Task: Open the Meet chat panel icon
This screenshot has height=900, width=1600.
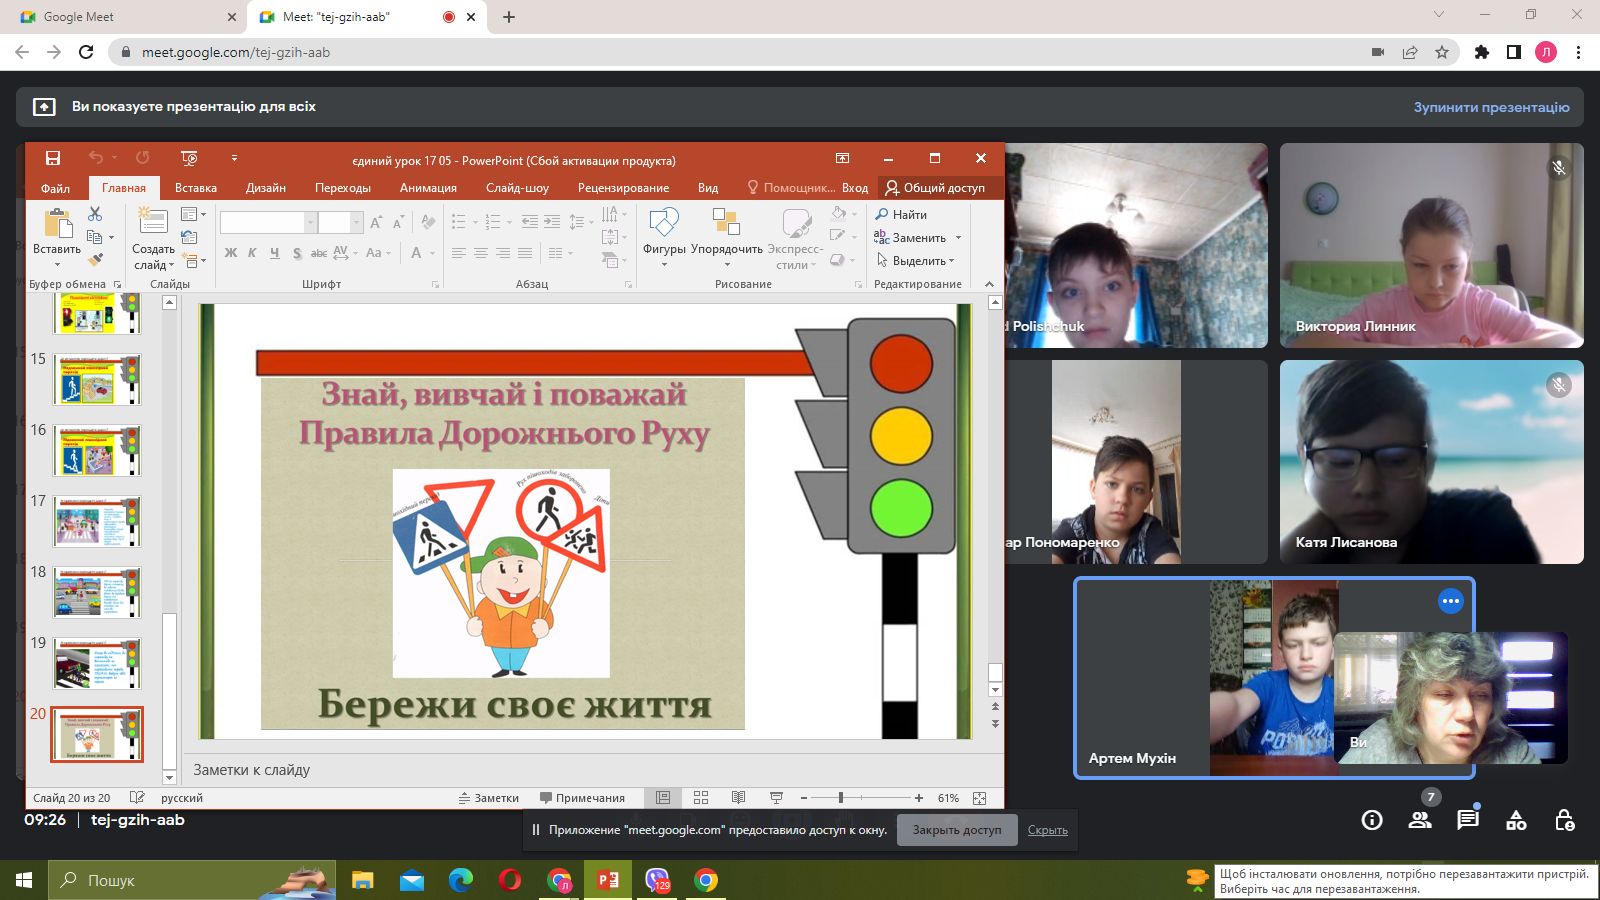Action: coord(1467,820)
